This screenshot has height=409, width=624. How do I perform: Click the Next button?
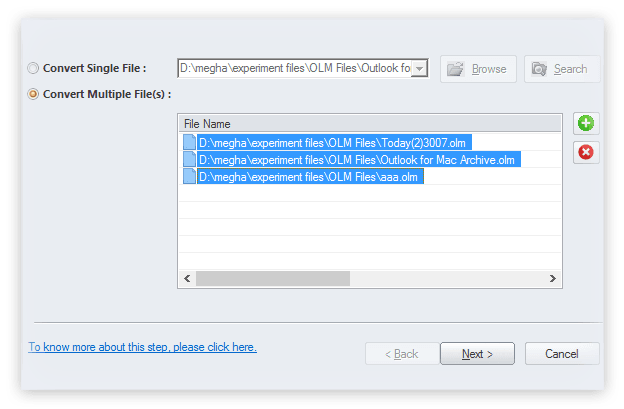[477, 354]
